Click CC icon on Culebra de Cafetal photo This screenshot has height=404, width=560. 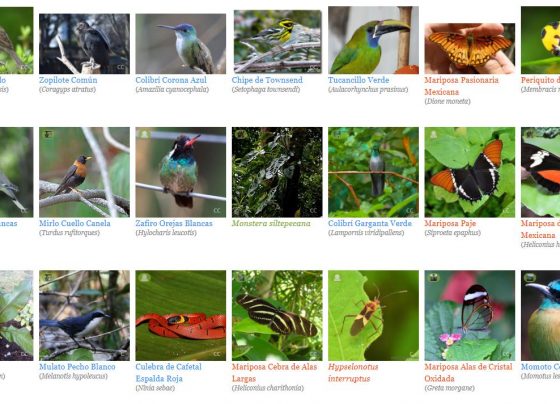point(217,354)
